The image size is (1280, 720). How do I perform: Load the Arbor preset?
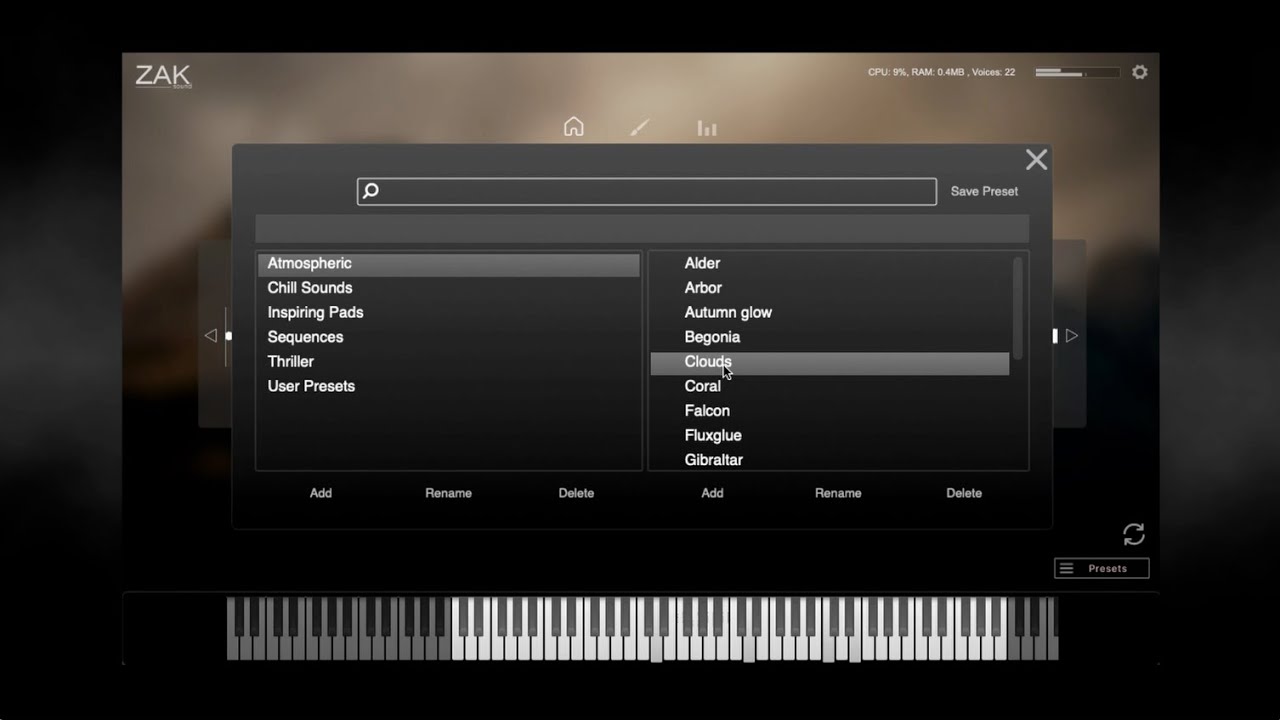tap(830, 288)
